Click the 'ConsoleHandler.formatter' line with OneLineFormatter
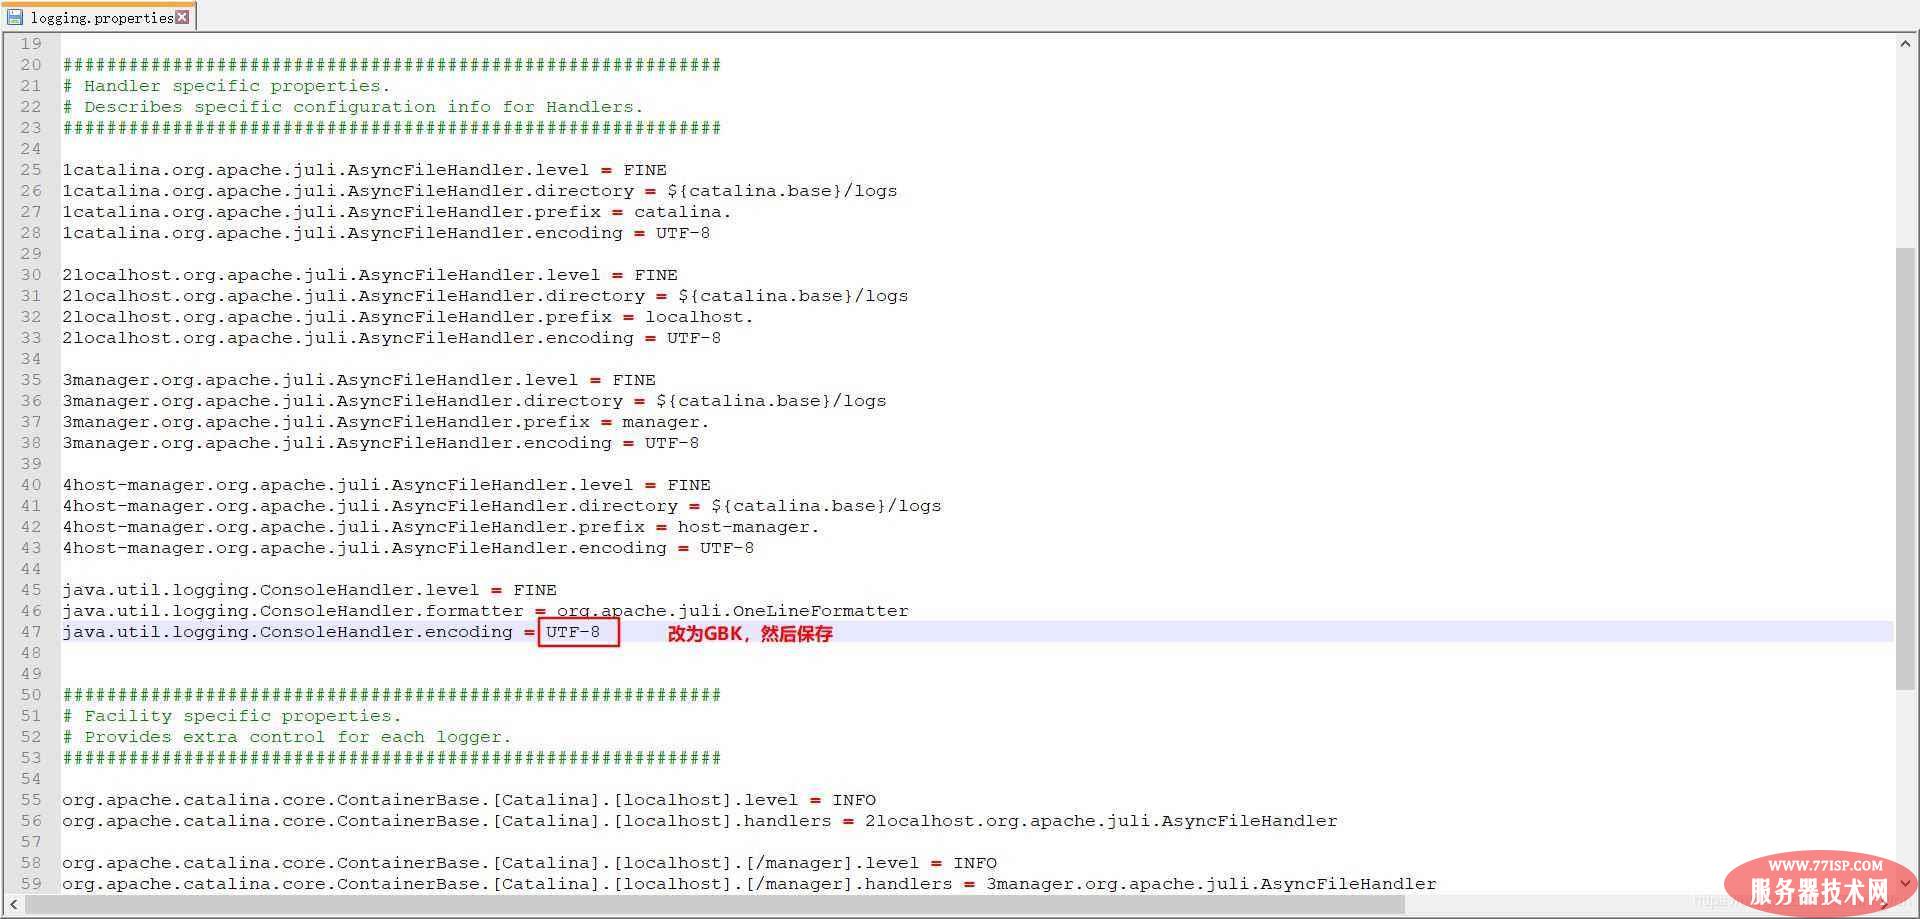 (485, 611)
